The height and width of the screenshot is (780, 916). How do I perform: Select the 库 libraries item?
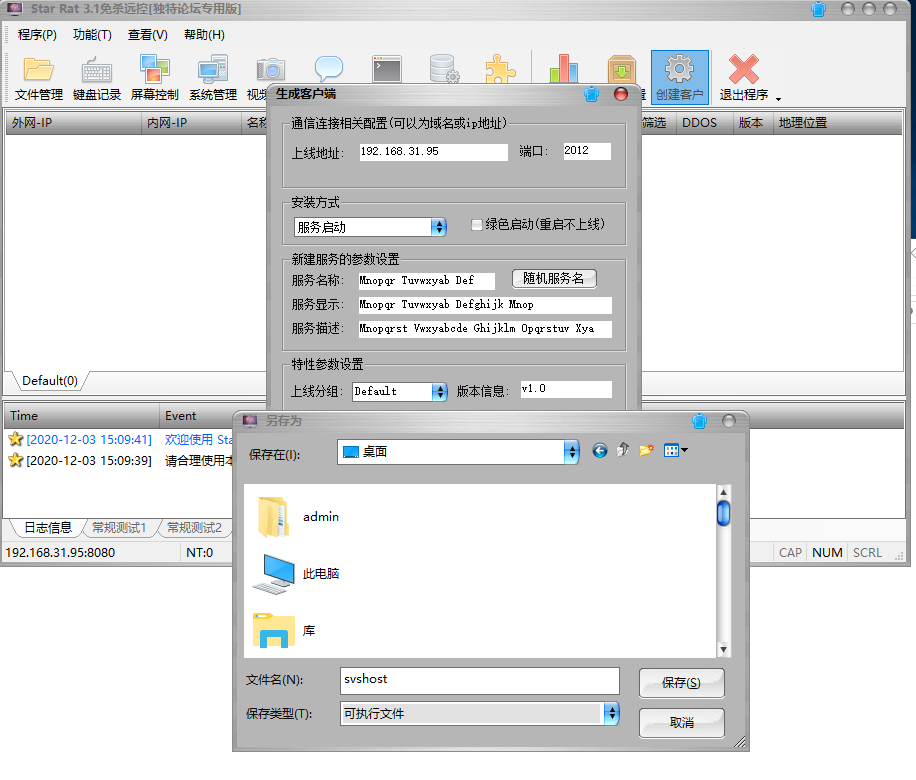[x=284, y=630]
